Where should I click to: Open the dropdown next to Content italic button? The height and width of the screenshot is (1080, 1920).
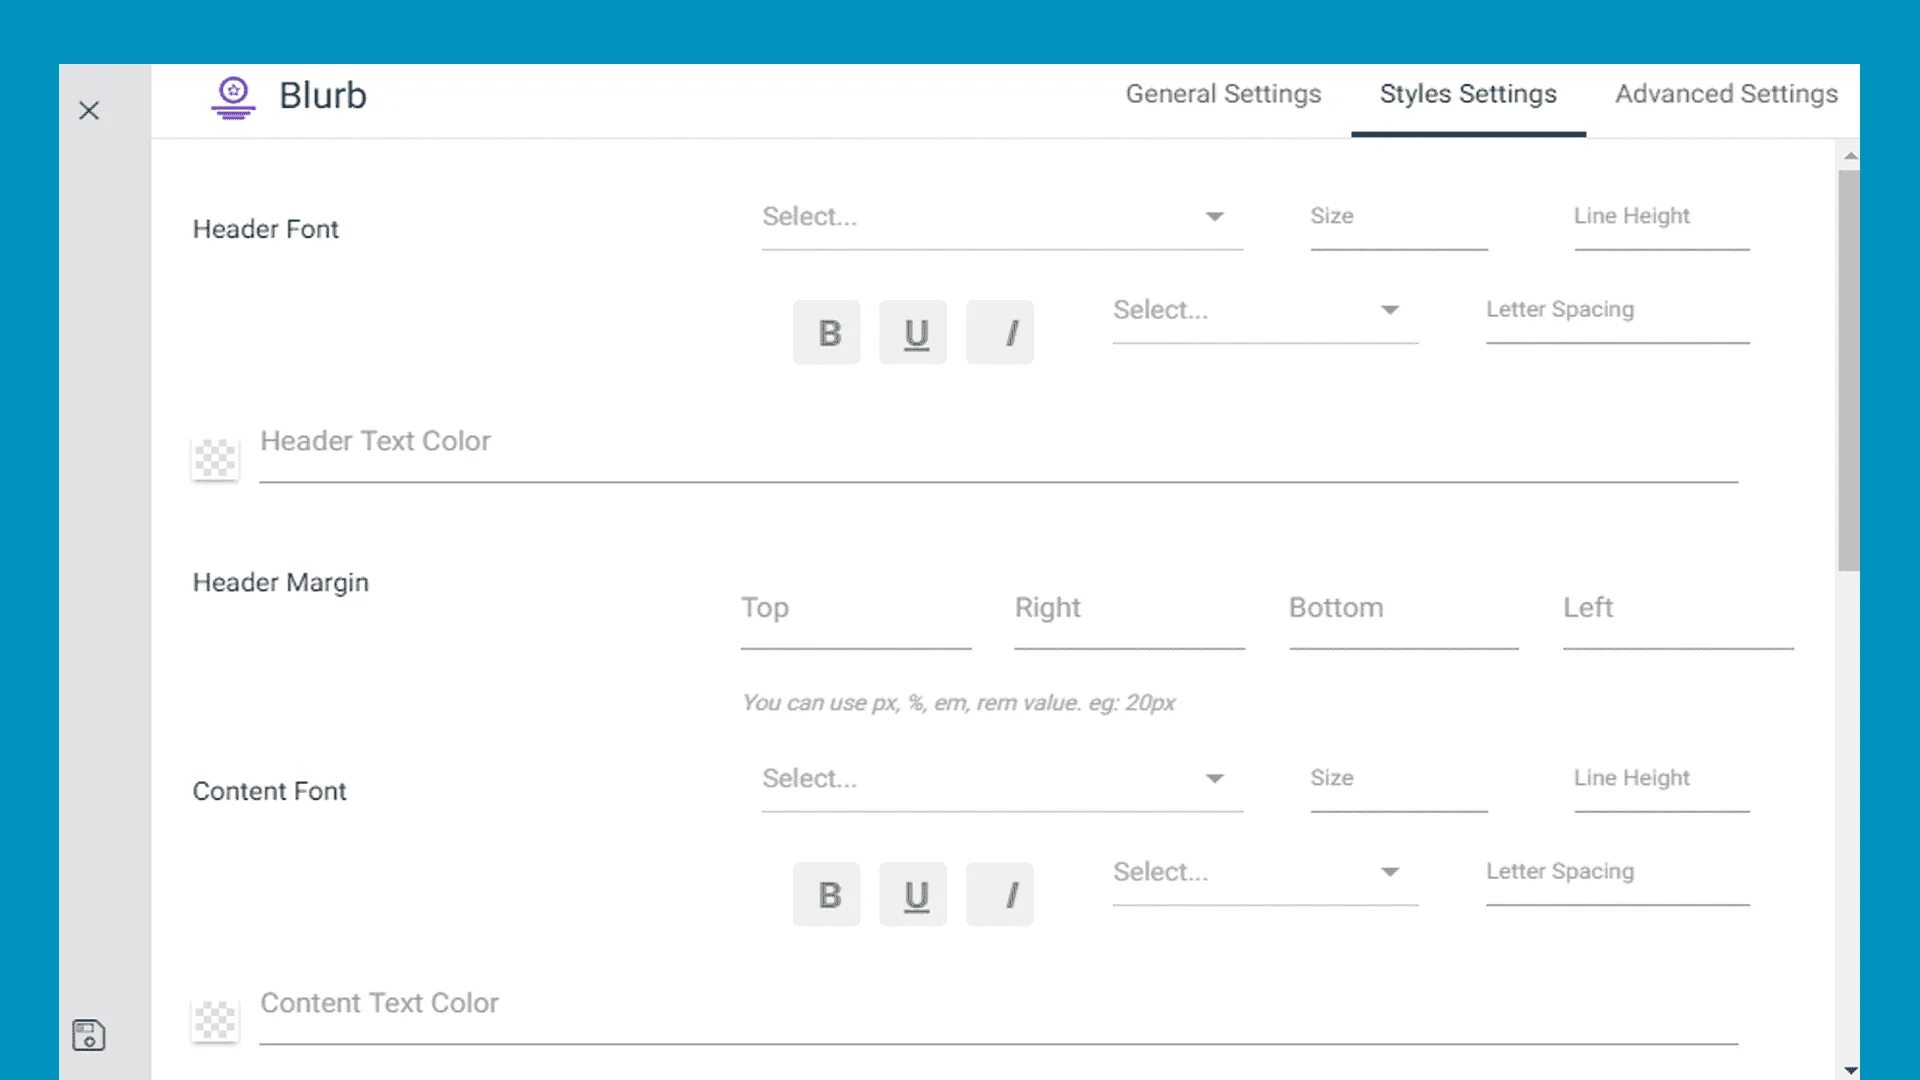(1264, 872)
